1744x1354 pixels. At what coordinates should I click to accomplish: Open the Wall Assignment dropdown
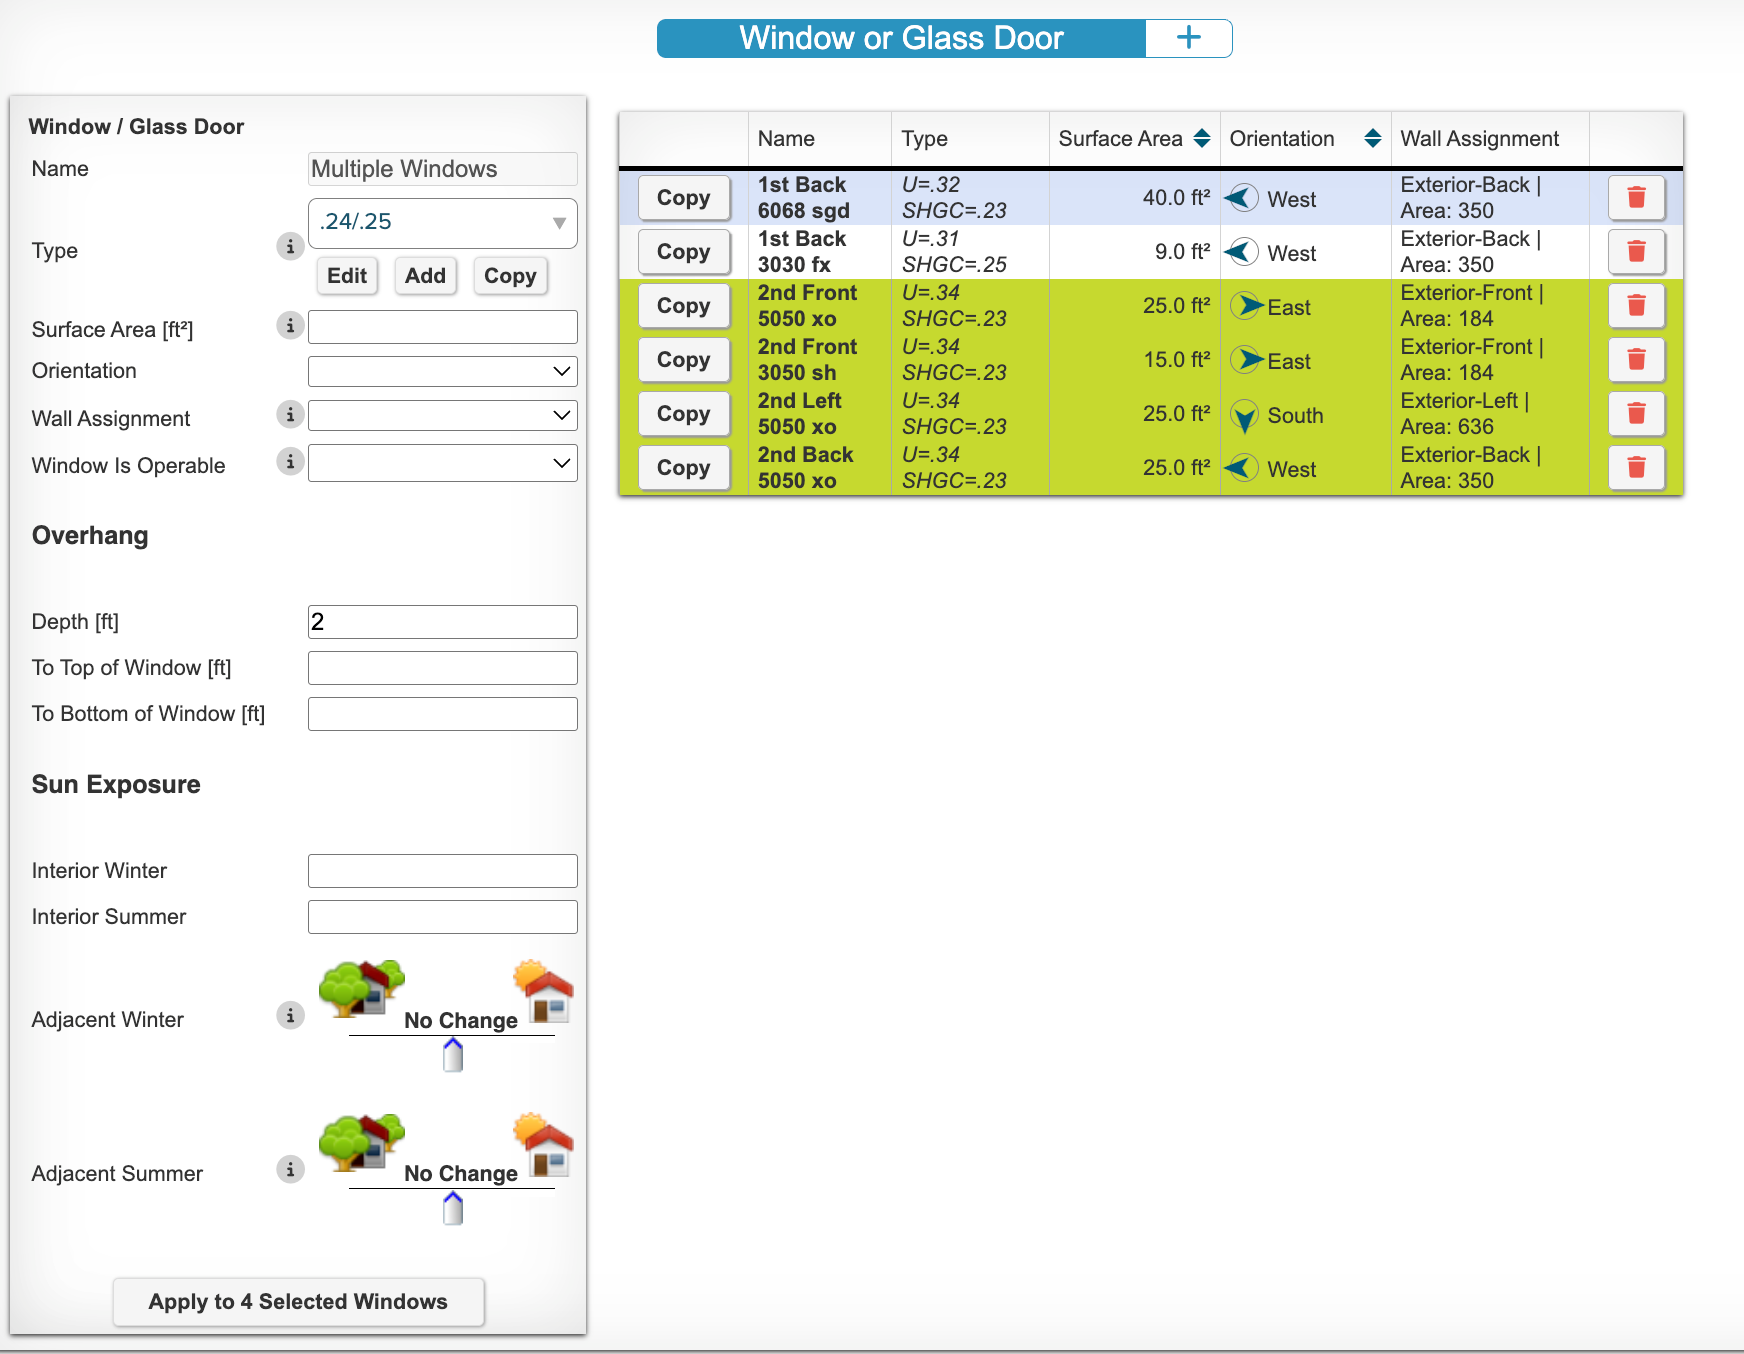[x=443, y=415]
